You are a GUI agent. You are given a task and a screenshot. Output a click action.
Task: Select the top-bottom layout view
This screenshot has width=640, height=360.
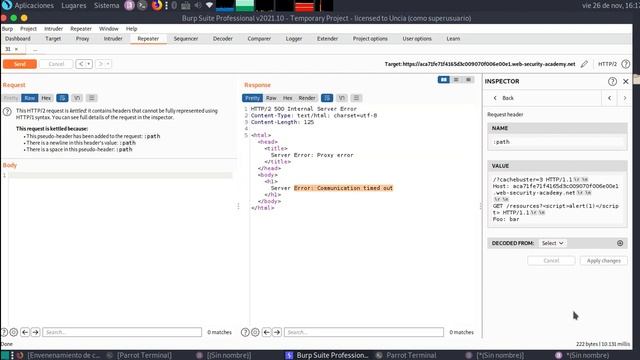pos(456,80)
